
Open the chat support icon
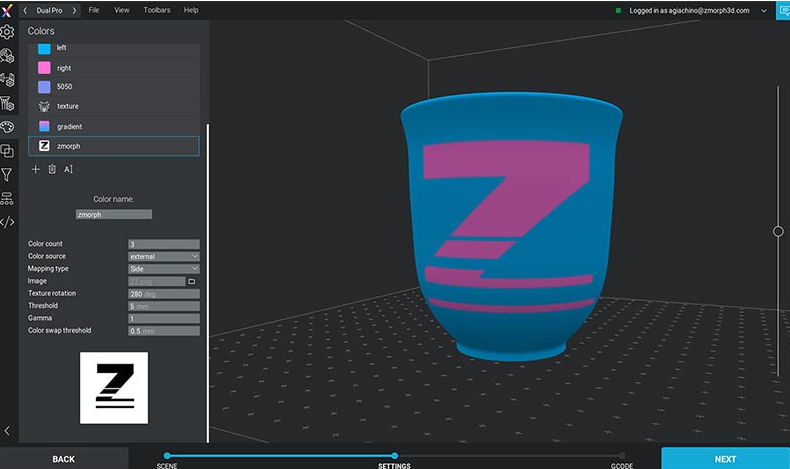(x=783, y=11)
